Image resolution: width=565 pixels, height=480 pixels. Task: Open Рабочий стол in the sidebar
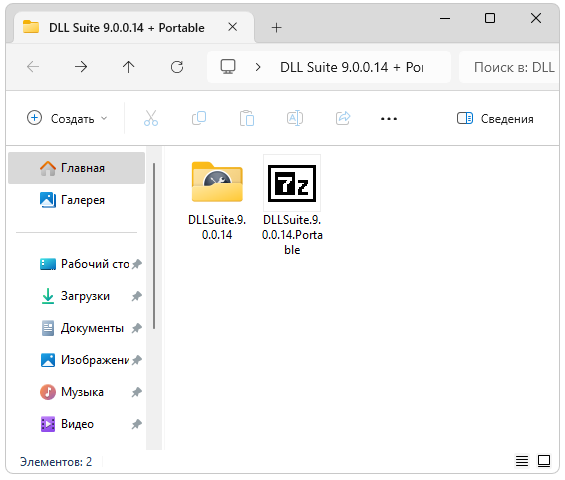[x=76, y=264]
